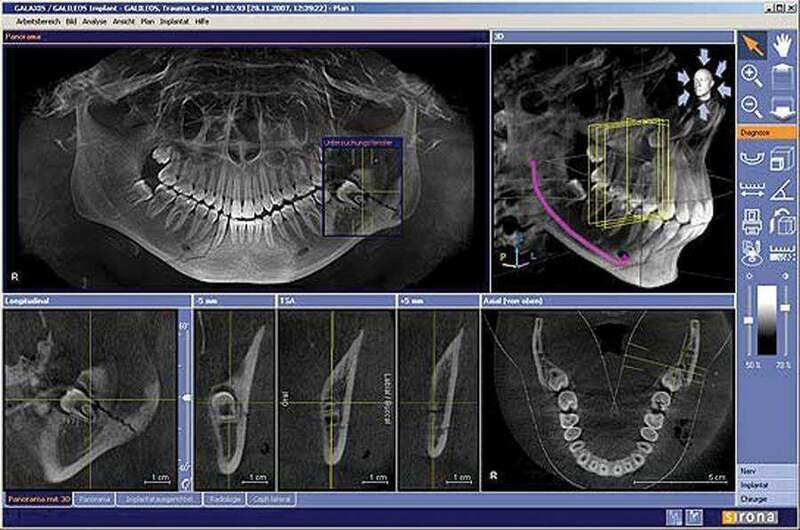
Task: Click the right contrast slider handle at 70%
Action: pos(786,308)
